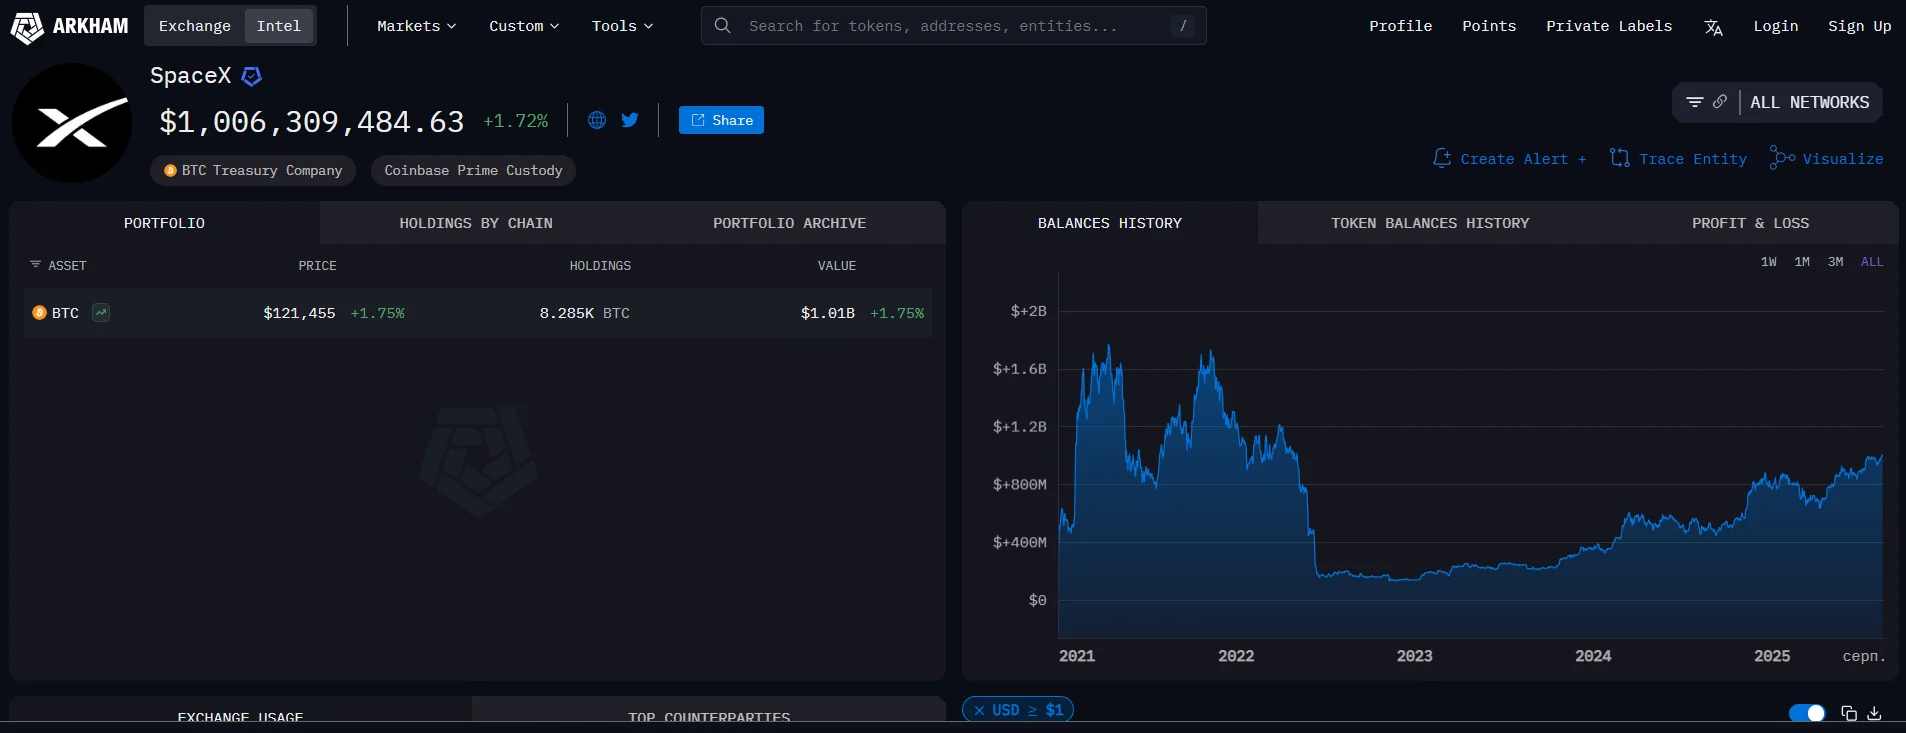Open the BTC chart trend icon
Screen dimensions: 1906x733
(x=101, y=313)
